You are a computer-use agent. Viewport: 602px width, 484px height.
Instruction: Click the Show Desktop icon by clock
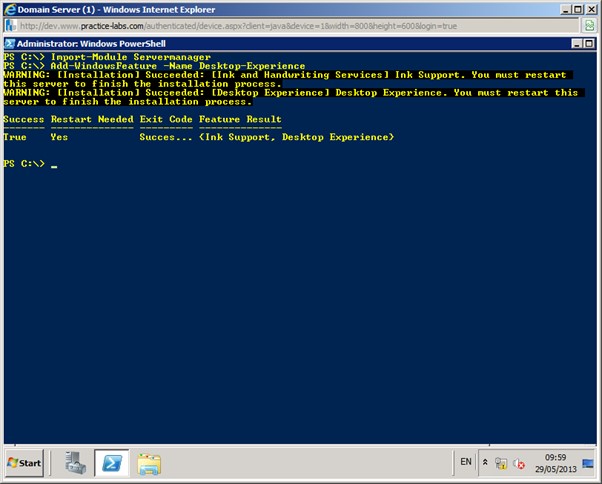pyautogui.click(x=587, y=464)
